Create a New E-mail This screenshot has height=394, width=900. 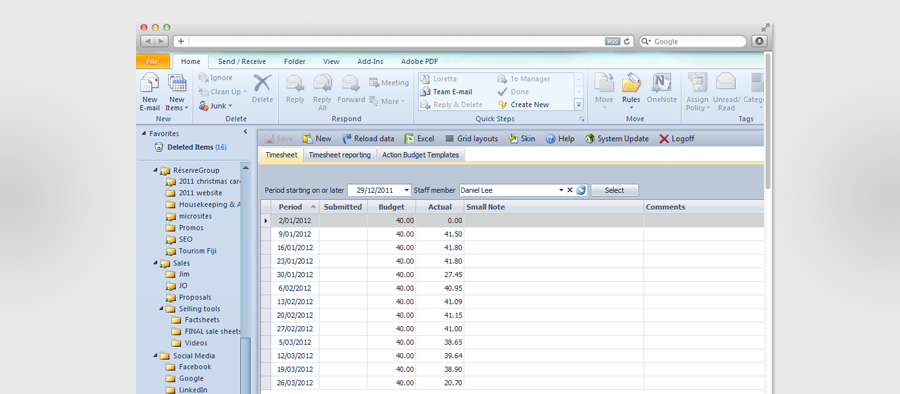point(150,92)
